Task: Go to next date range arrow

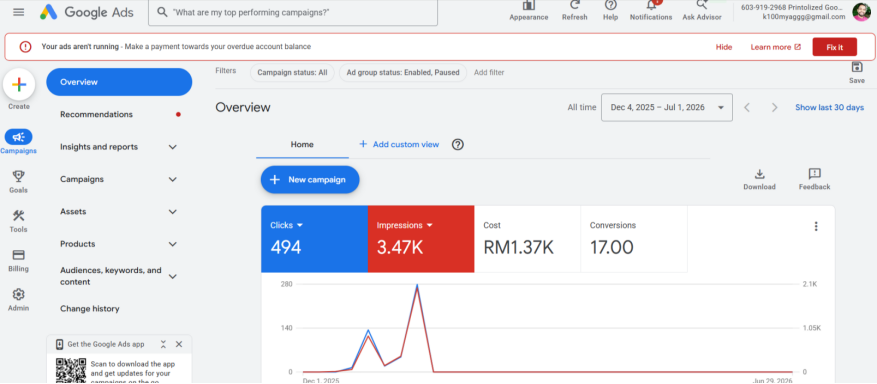Action: [x=775, y=107]
